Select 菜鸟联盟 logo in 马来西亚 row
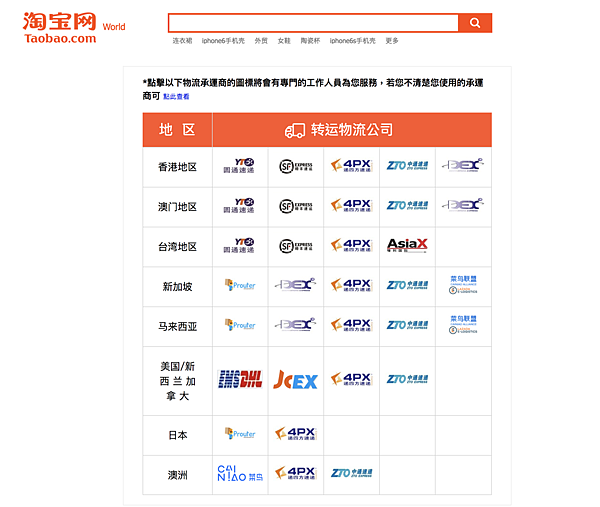 click(463, 324)
